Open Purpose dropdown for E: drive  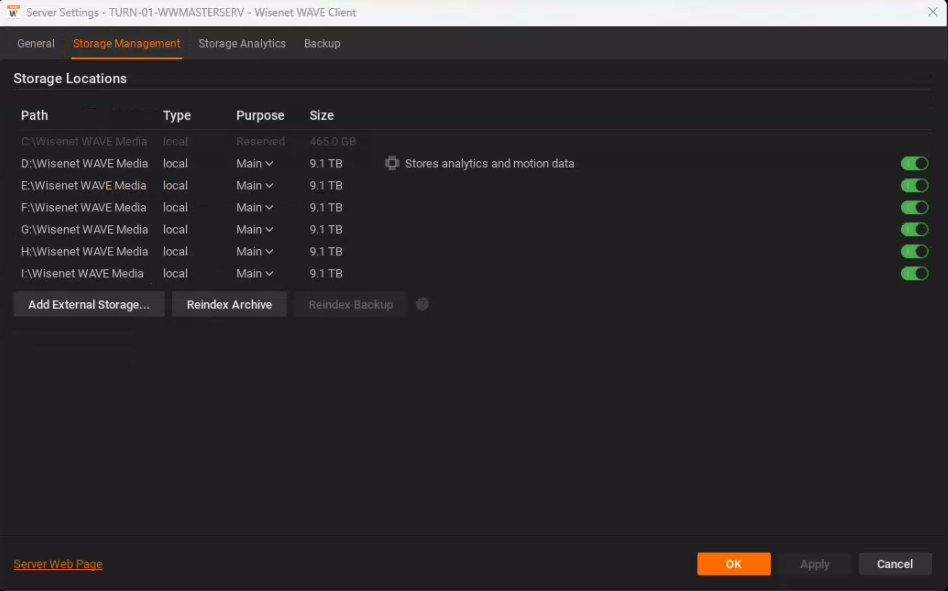click(255, 186)
